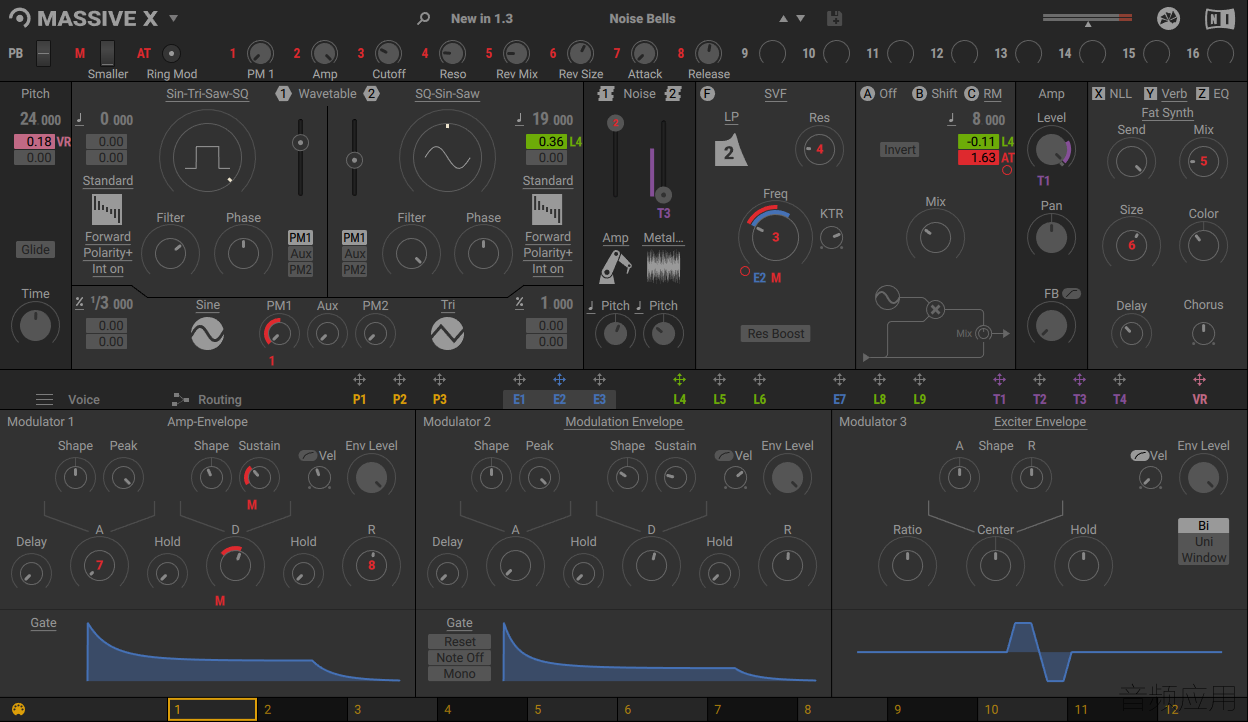
Task: Select the Sine PM oscillator waveform icon
Action: coord(208,333)
